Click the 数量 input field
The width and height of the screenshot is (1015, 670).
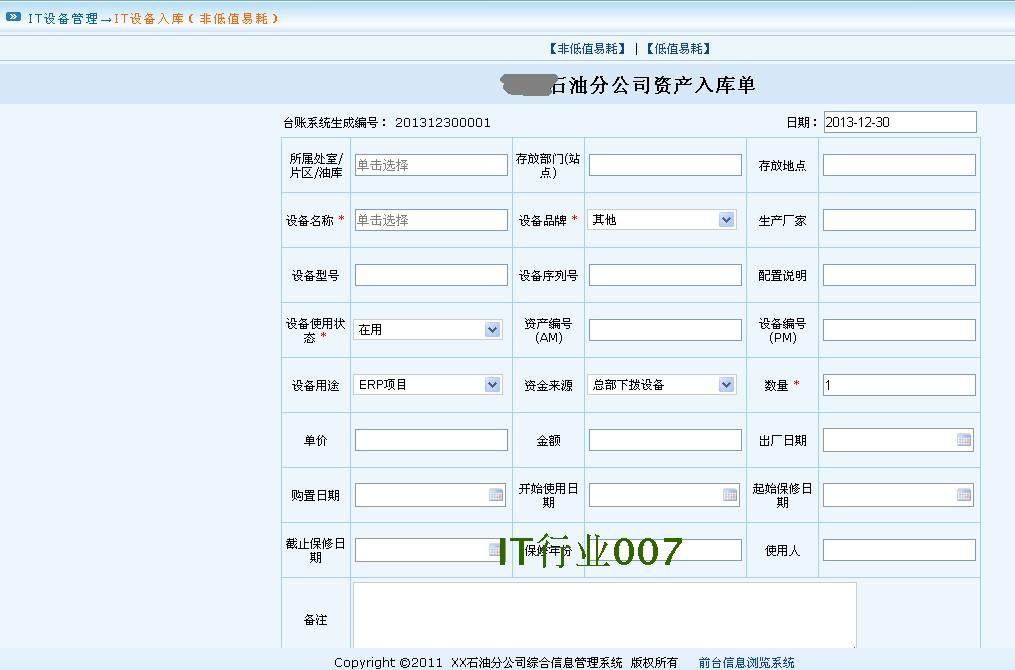click(899, 385)
